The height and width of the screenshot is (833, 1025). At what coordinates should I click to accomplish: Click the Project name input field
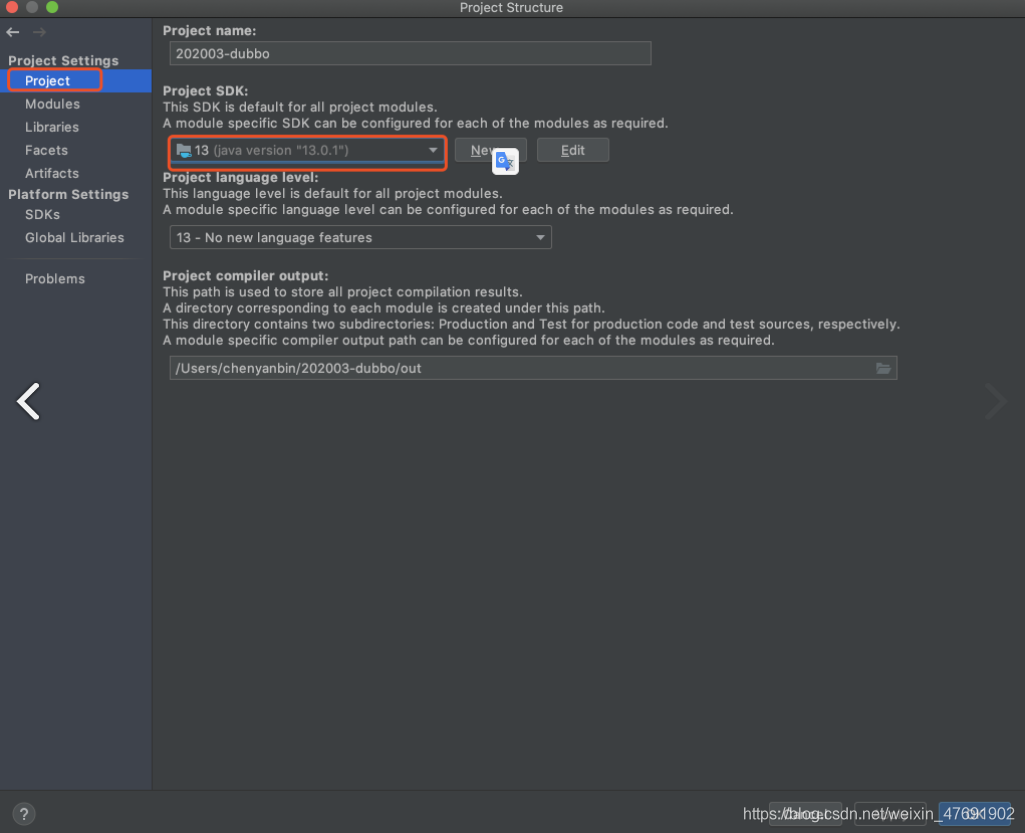point(410,54)
